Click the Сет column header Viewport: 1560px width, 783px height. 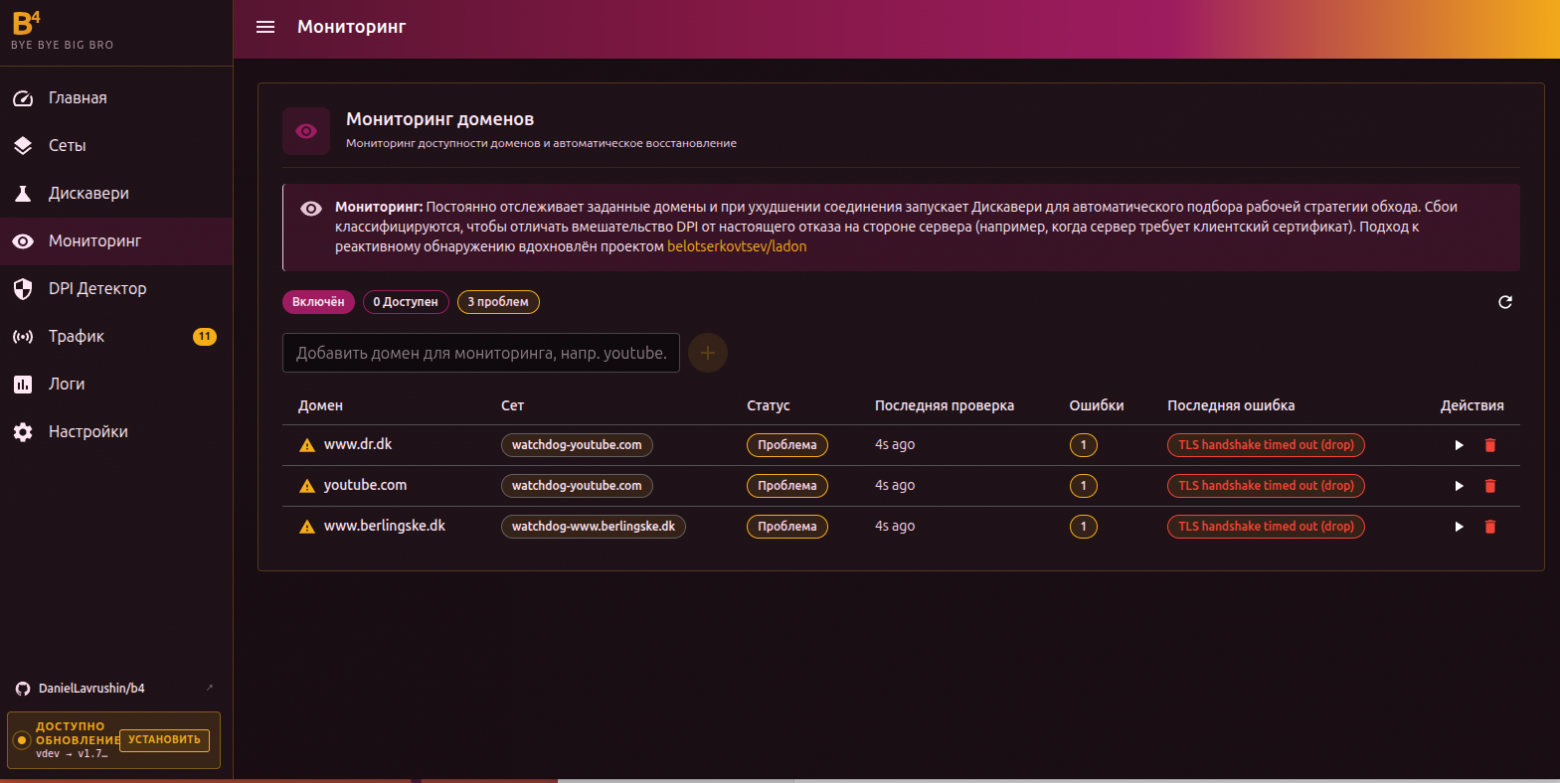[x=512, y=406]
